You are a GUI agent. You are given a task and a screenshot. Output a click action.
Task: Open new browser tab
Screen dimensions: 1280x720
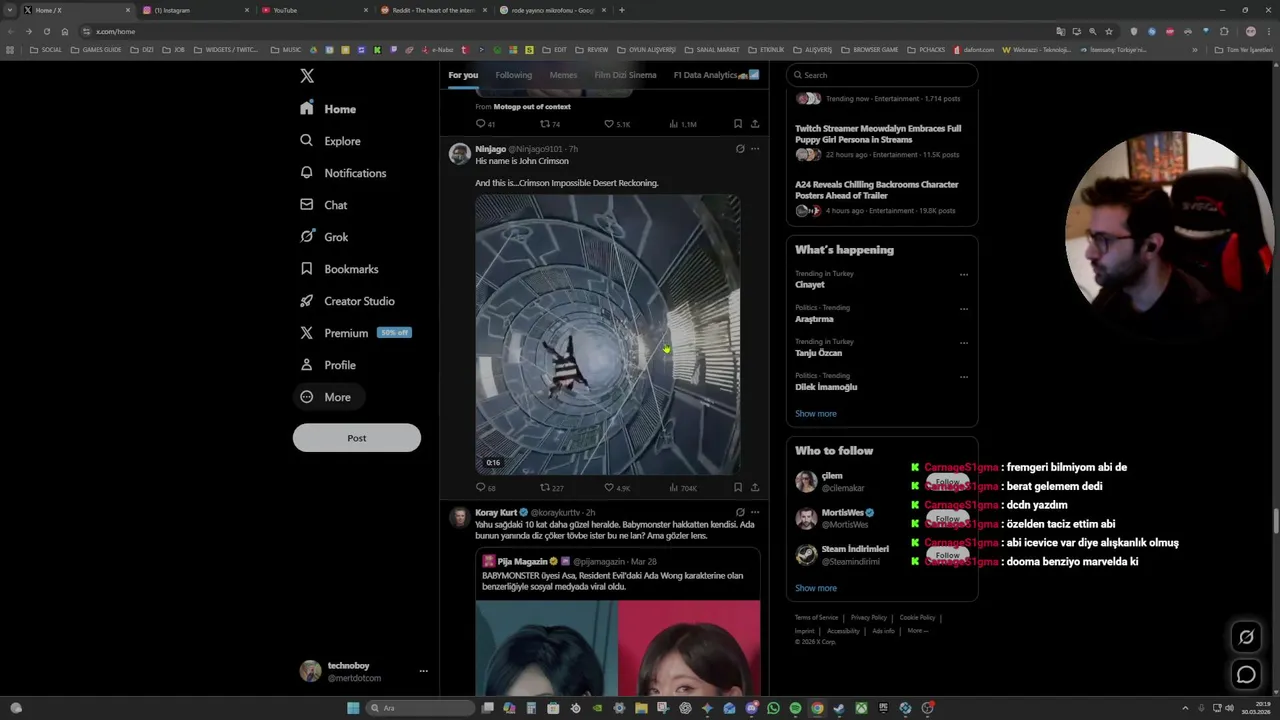click(622, 10)
